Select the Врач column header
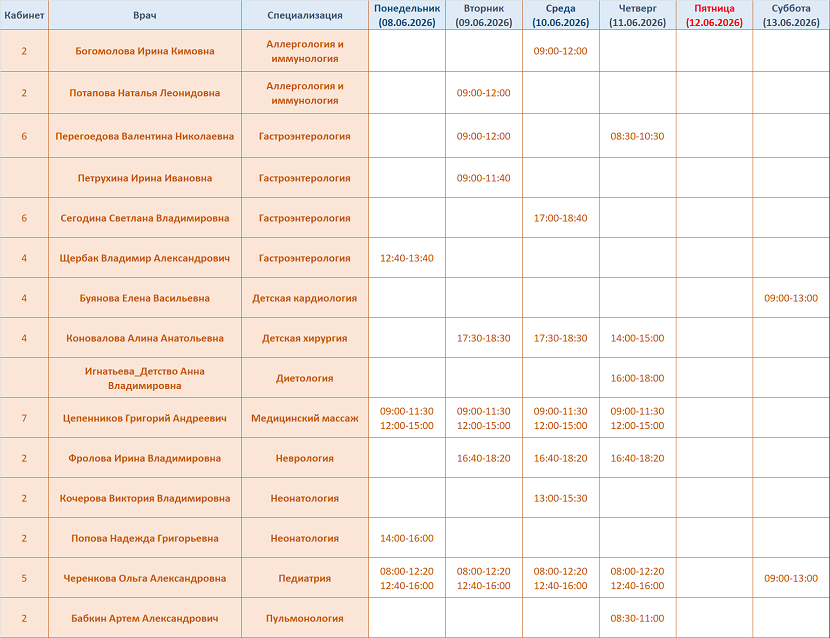This screenshot has width=830, height=638. [145, 15]
